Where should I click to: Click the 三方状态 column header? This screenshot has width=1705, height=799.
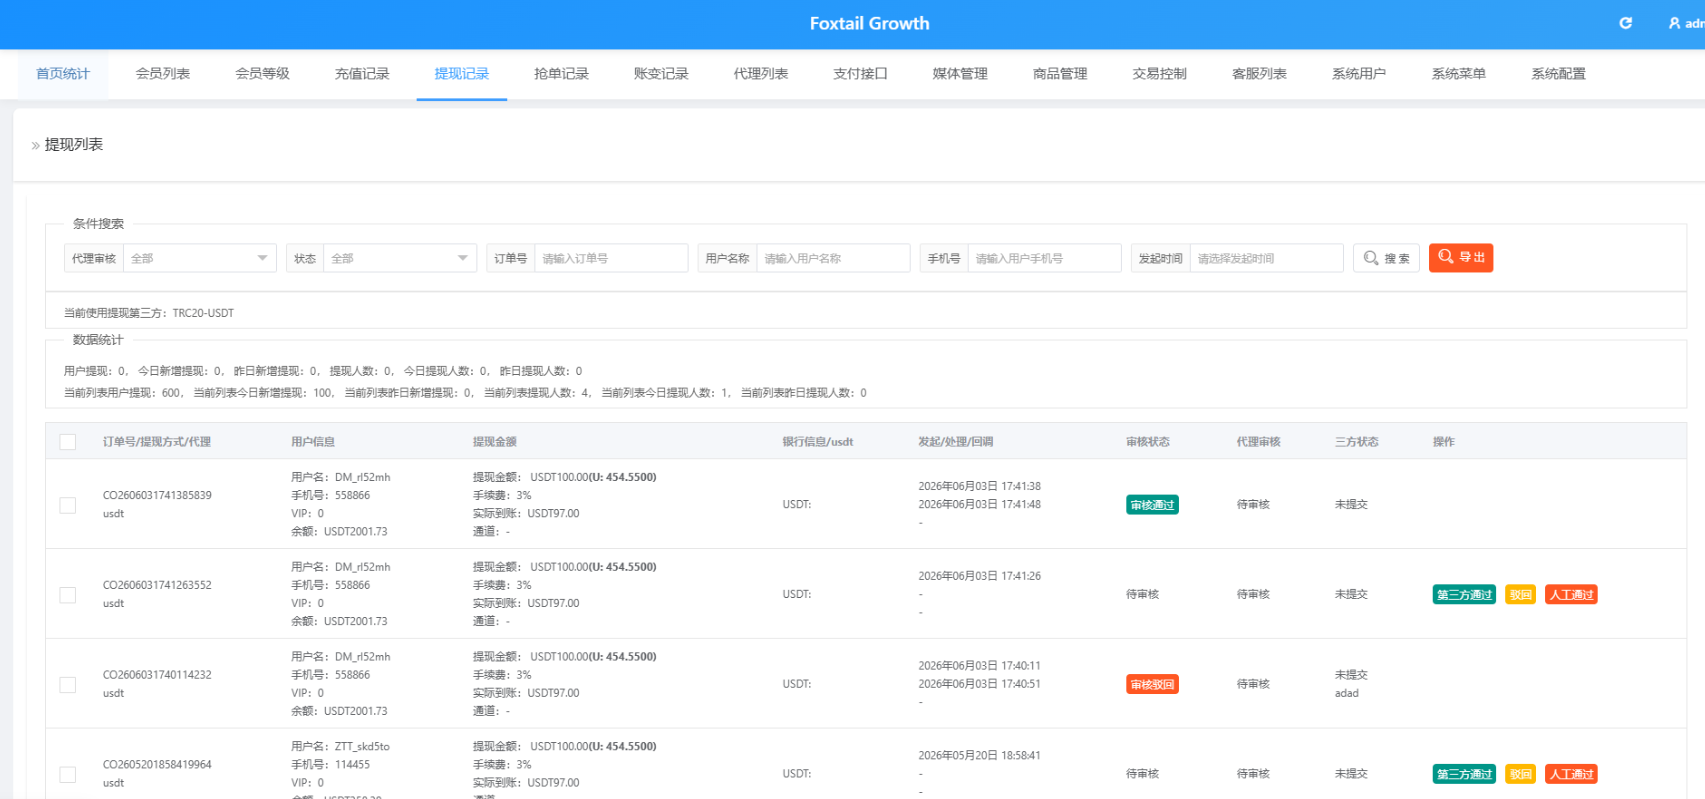tap(1357, 442)
